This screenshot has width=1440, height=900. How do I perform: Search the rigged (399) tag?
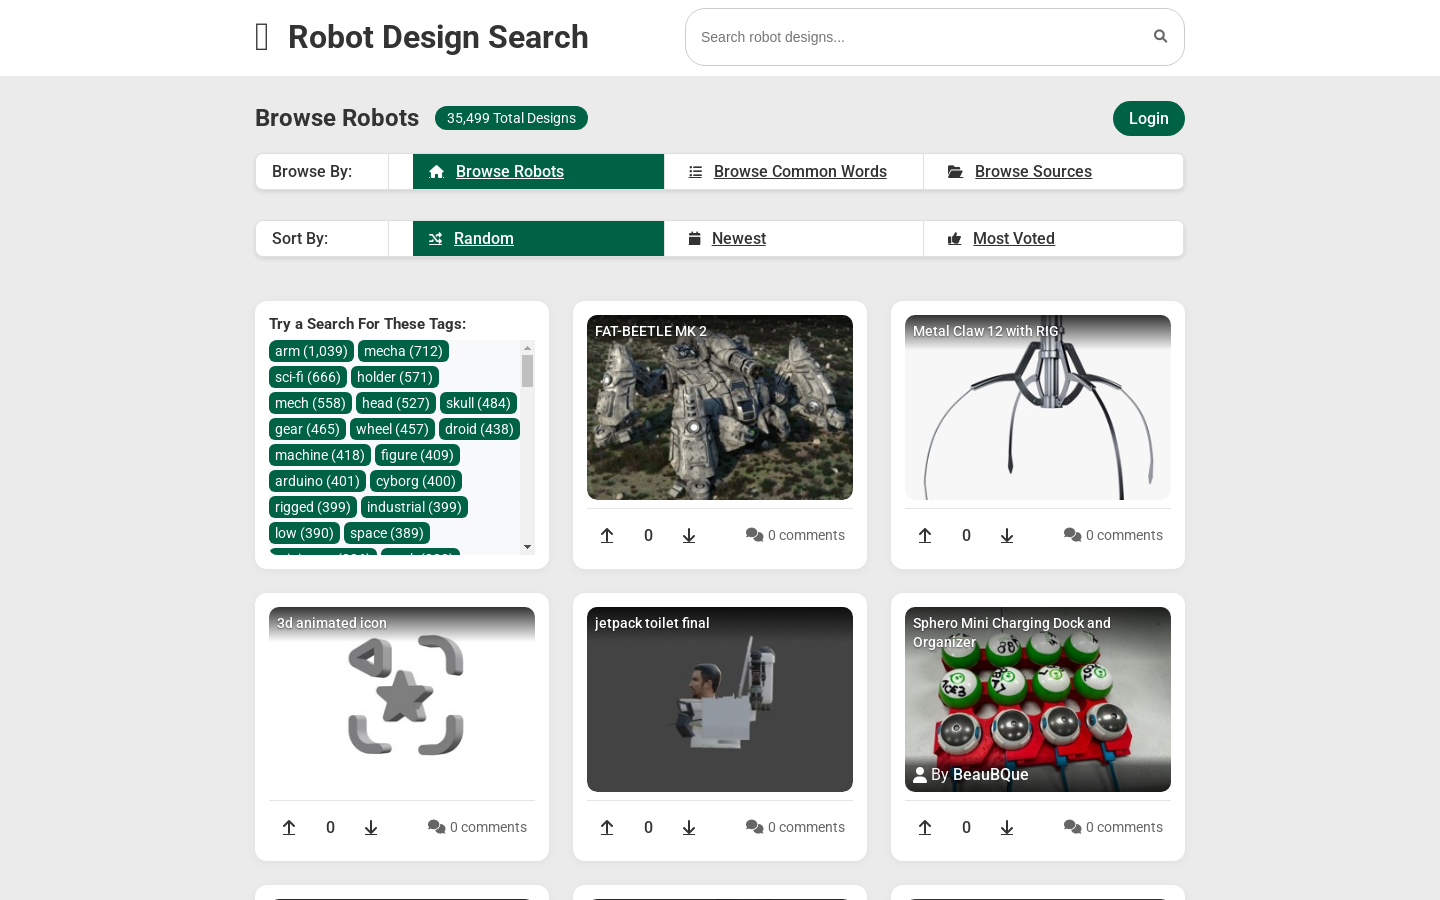click(x=313, y=507)
